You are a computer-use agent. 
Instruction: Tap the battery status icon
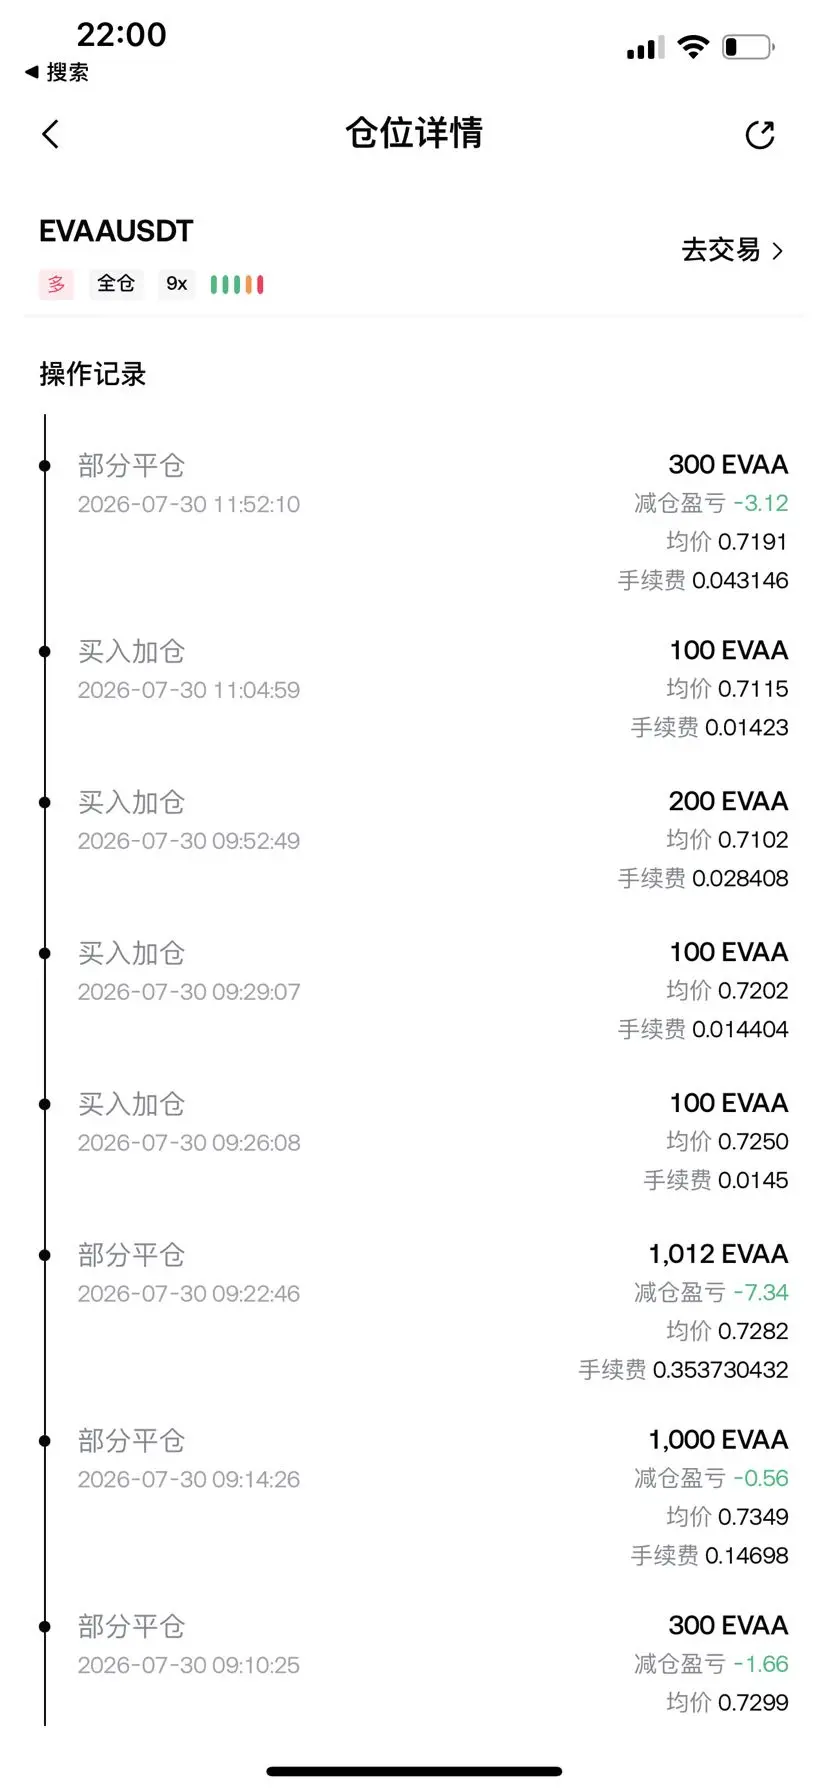[749, 46]
